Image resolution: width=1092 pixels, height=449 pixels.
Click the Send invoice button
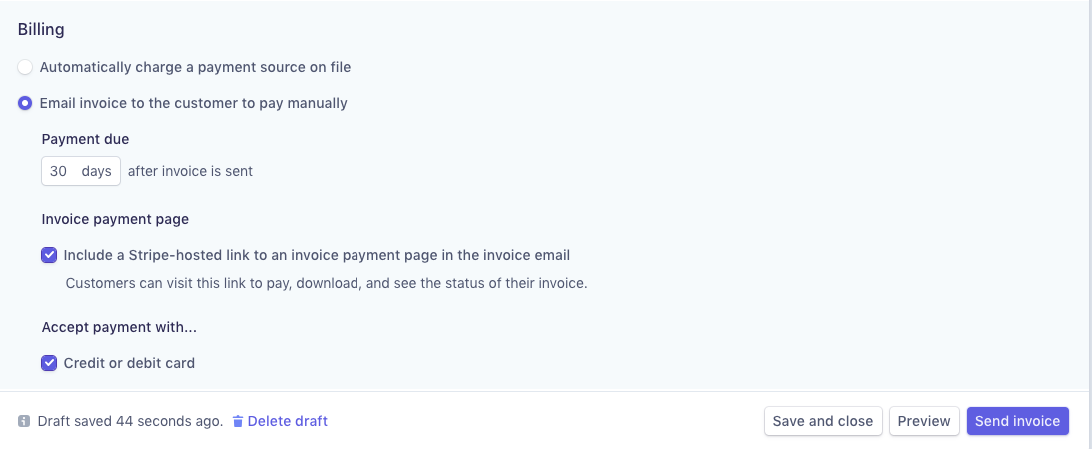tap(1017, 421)
